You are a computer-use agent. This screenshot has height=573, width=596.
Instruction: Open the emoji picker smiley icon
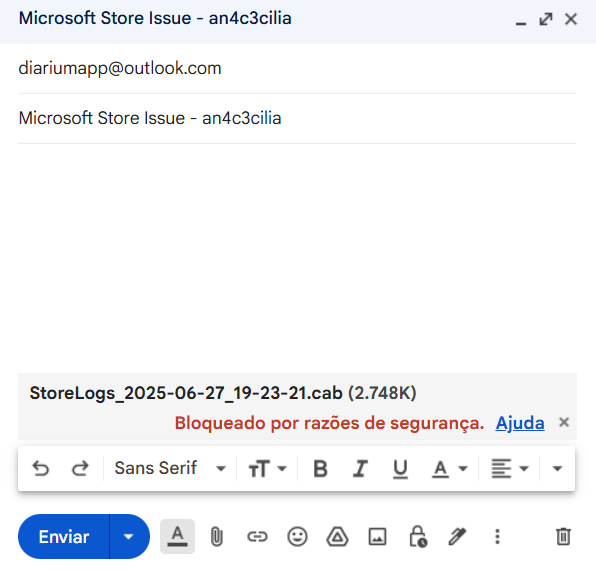click(297, 536)
